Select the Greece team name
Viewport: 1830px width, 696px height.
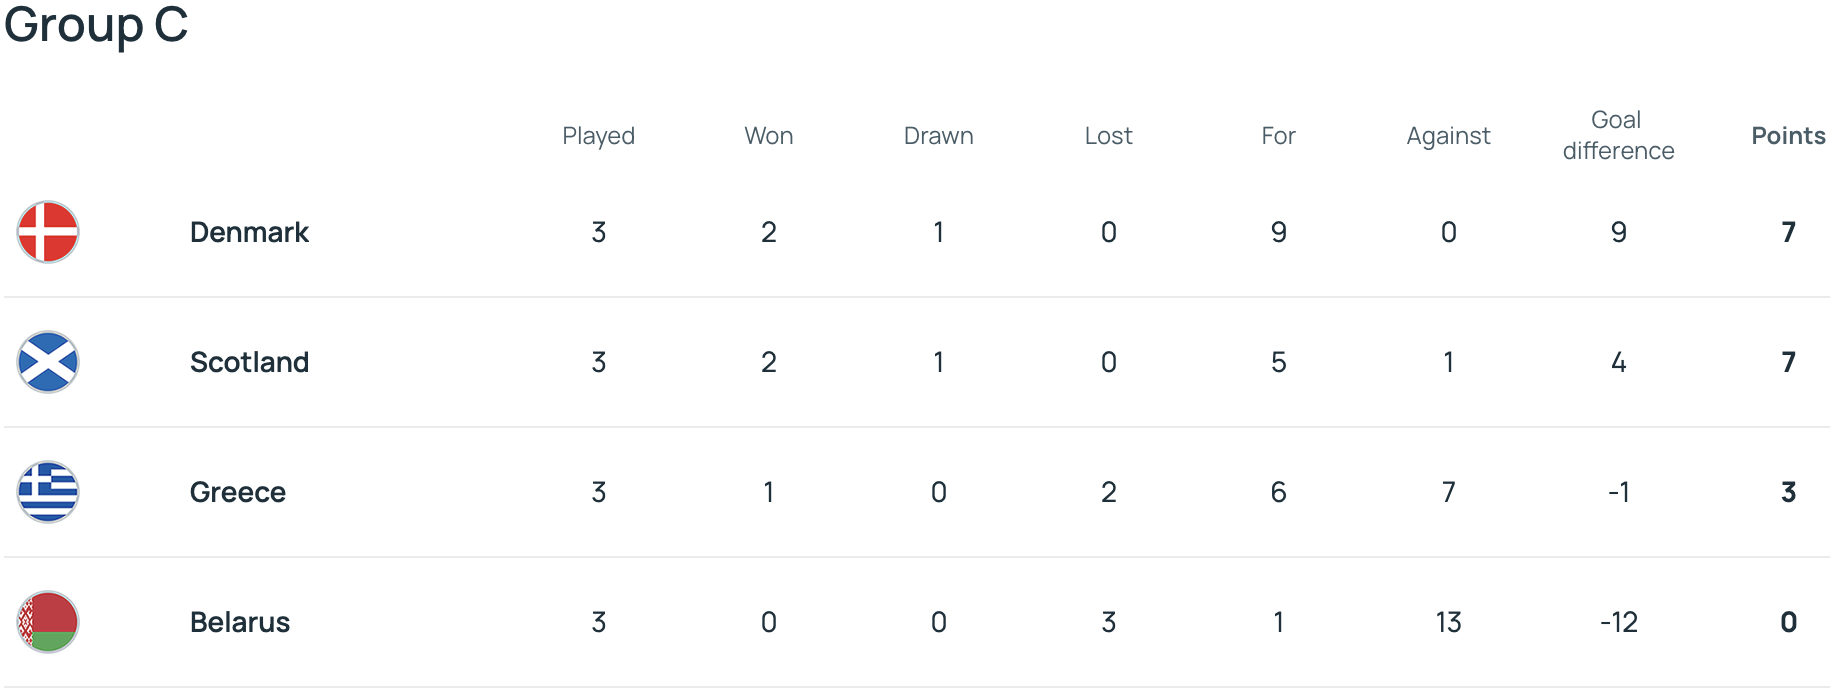coord(238,492)
